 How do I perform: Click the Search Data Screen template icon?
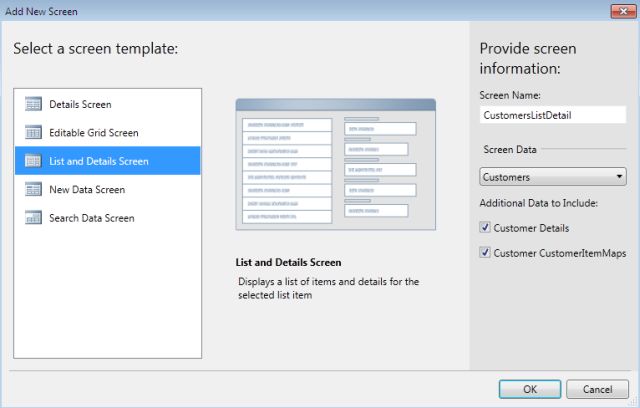[x=33, y=217]
